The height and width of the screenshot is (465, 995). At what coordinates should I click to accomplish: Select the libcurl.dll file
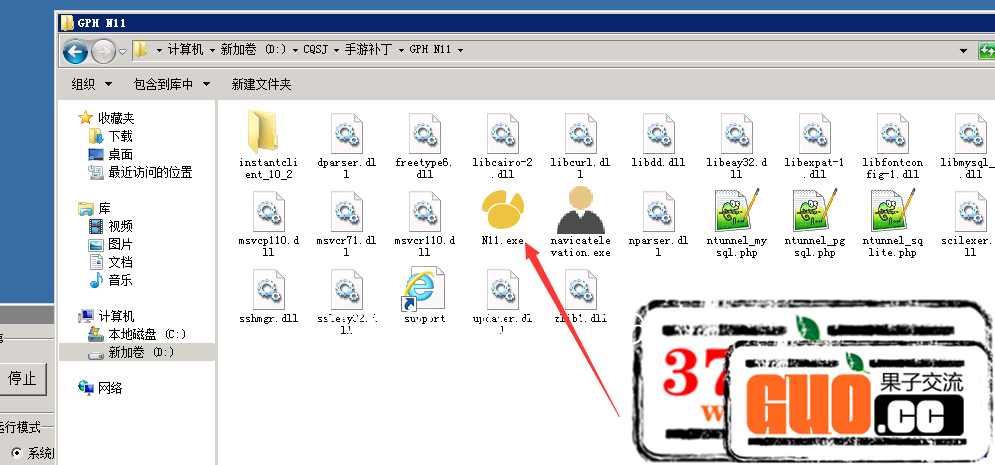click(580, 135)
